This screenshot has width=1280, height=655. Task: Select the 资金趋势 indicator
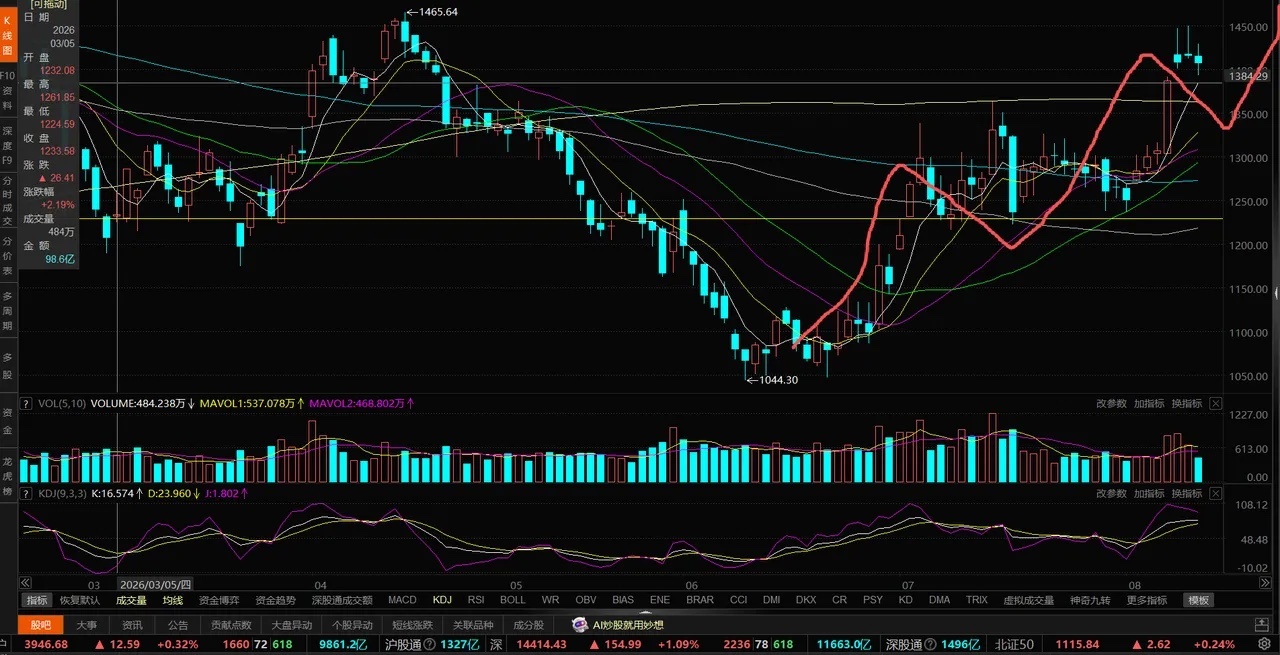(275, 600)
